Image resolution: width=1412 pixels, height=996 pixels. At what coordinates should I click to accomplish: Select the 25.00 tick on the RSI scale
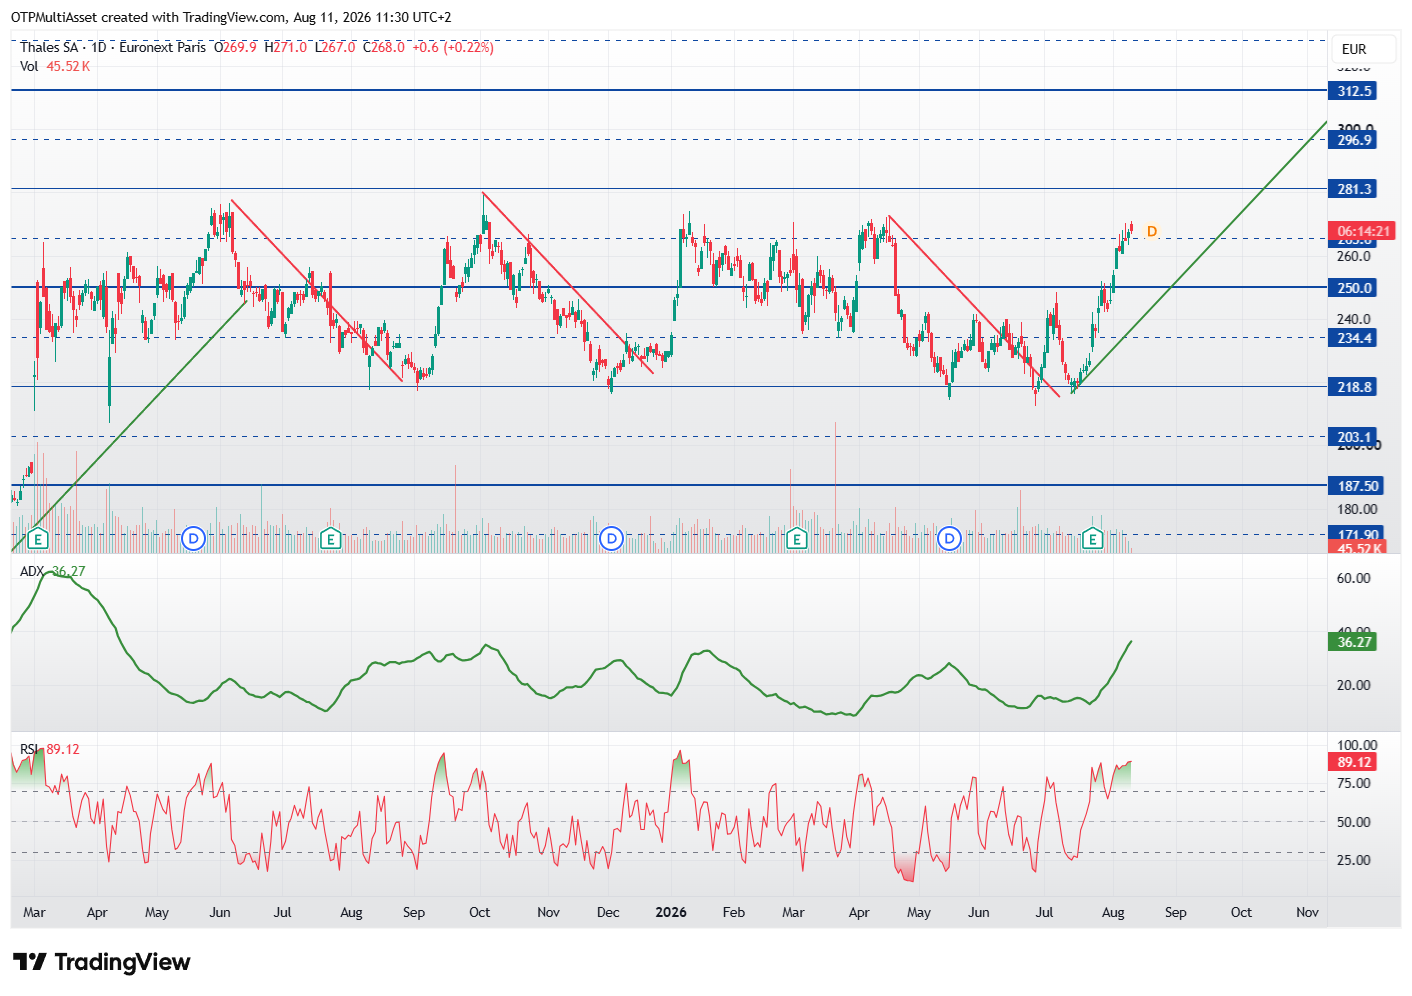pyautogui.click(x=1354, y=860)
